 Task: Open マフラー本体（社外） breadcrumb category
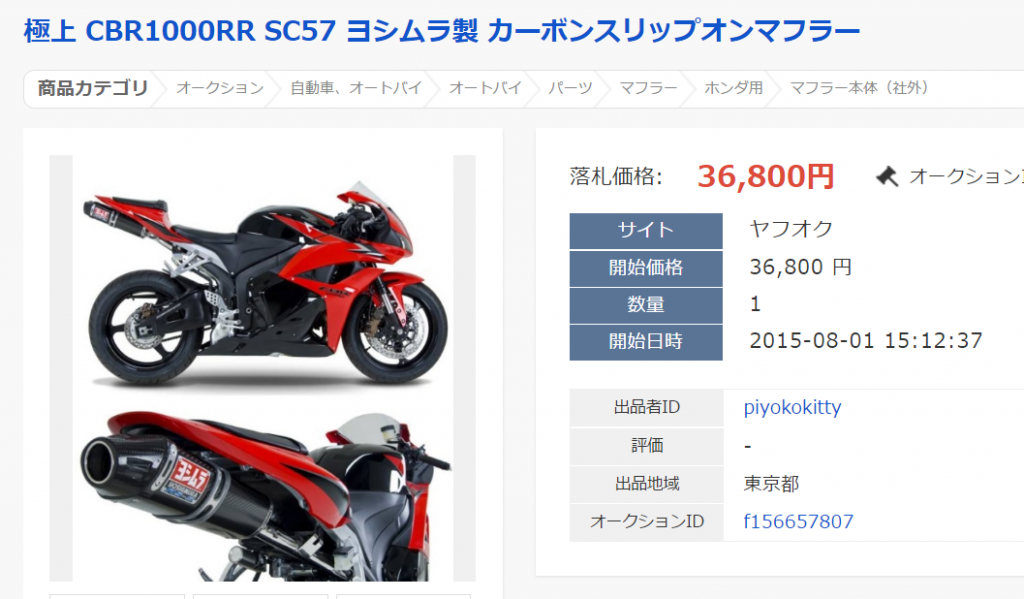859,88
